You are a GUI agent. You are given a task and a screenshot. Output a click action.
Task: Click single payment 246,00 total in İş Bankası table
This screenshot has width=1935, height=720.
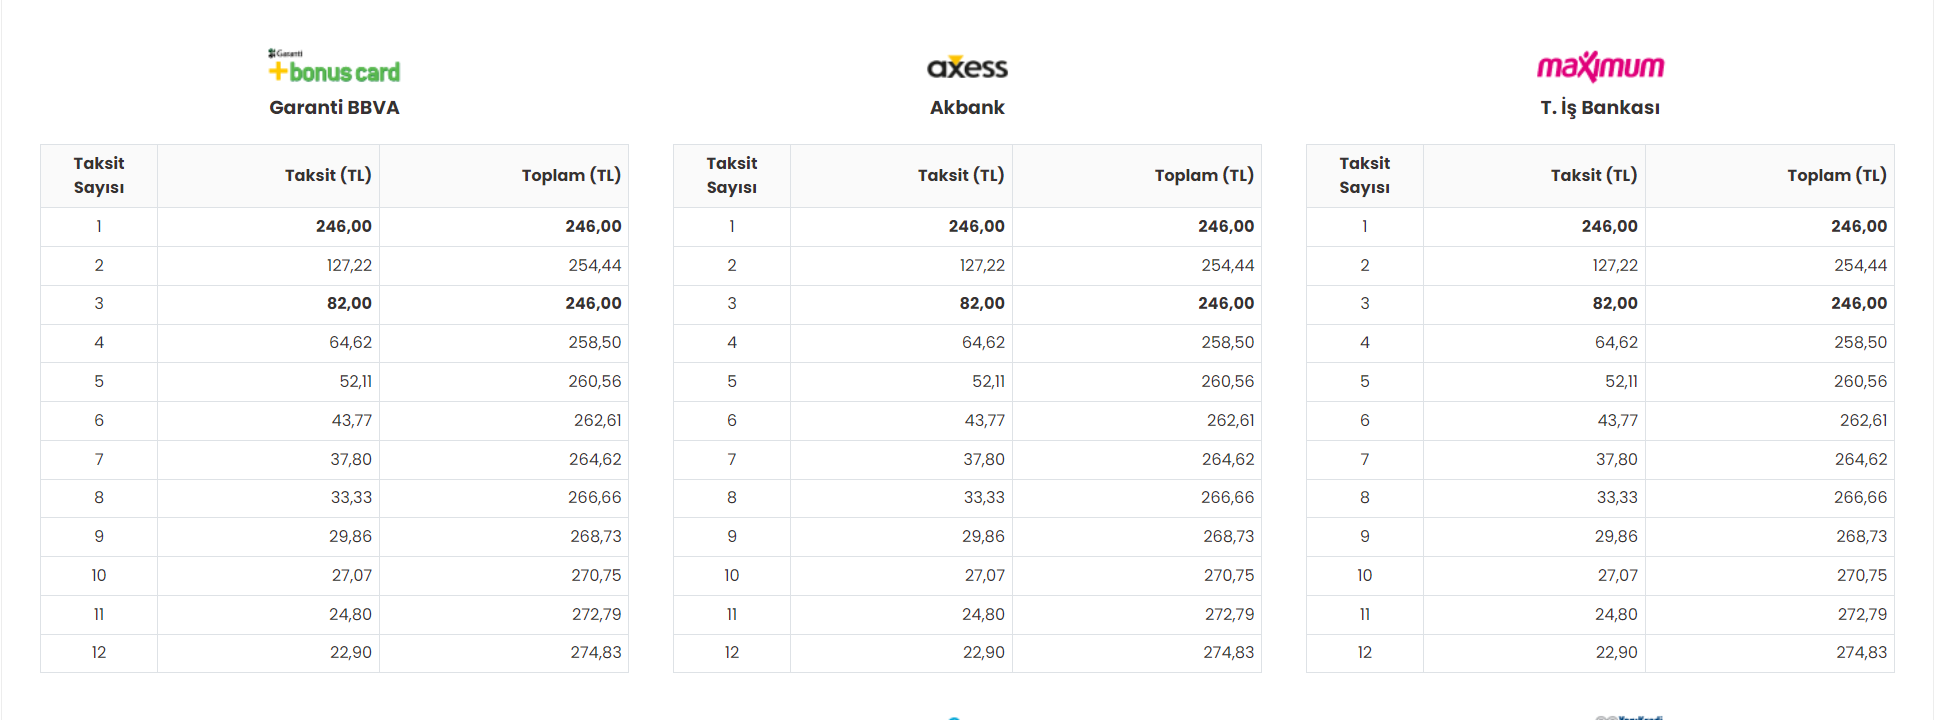[1859, 226]
